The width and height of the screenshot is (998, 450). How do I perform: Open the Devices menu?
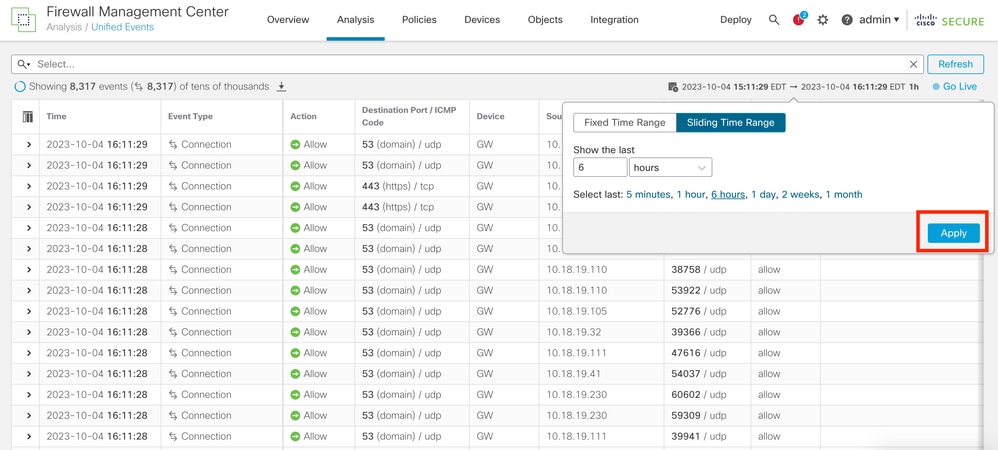(x=482, y=20)
